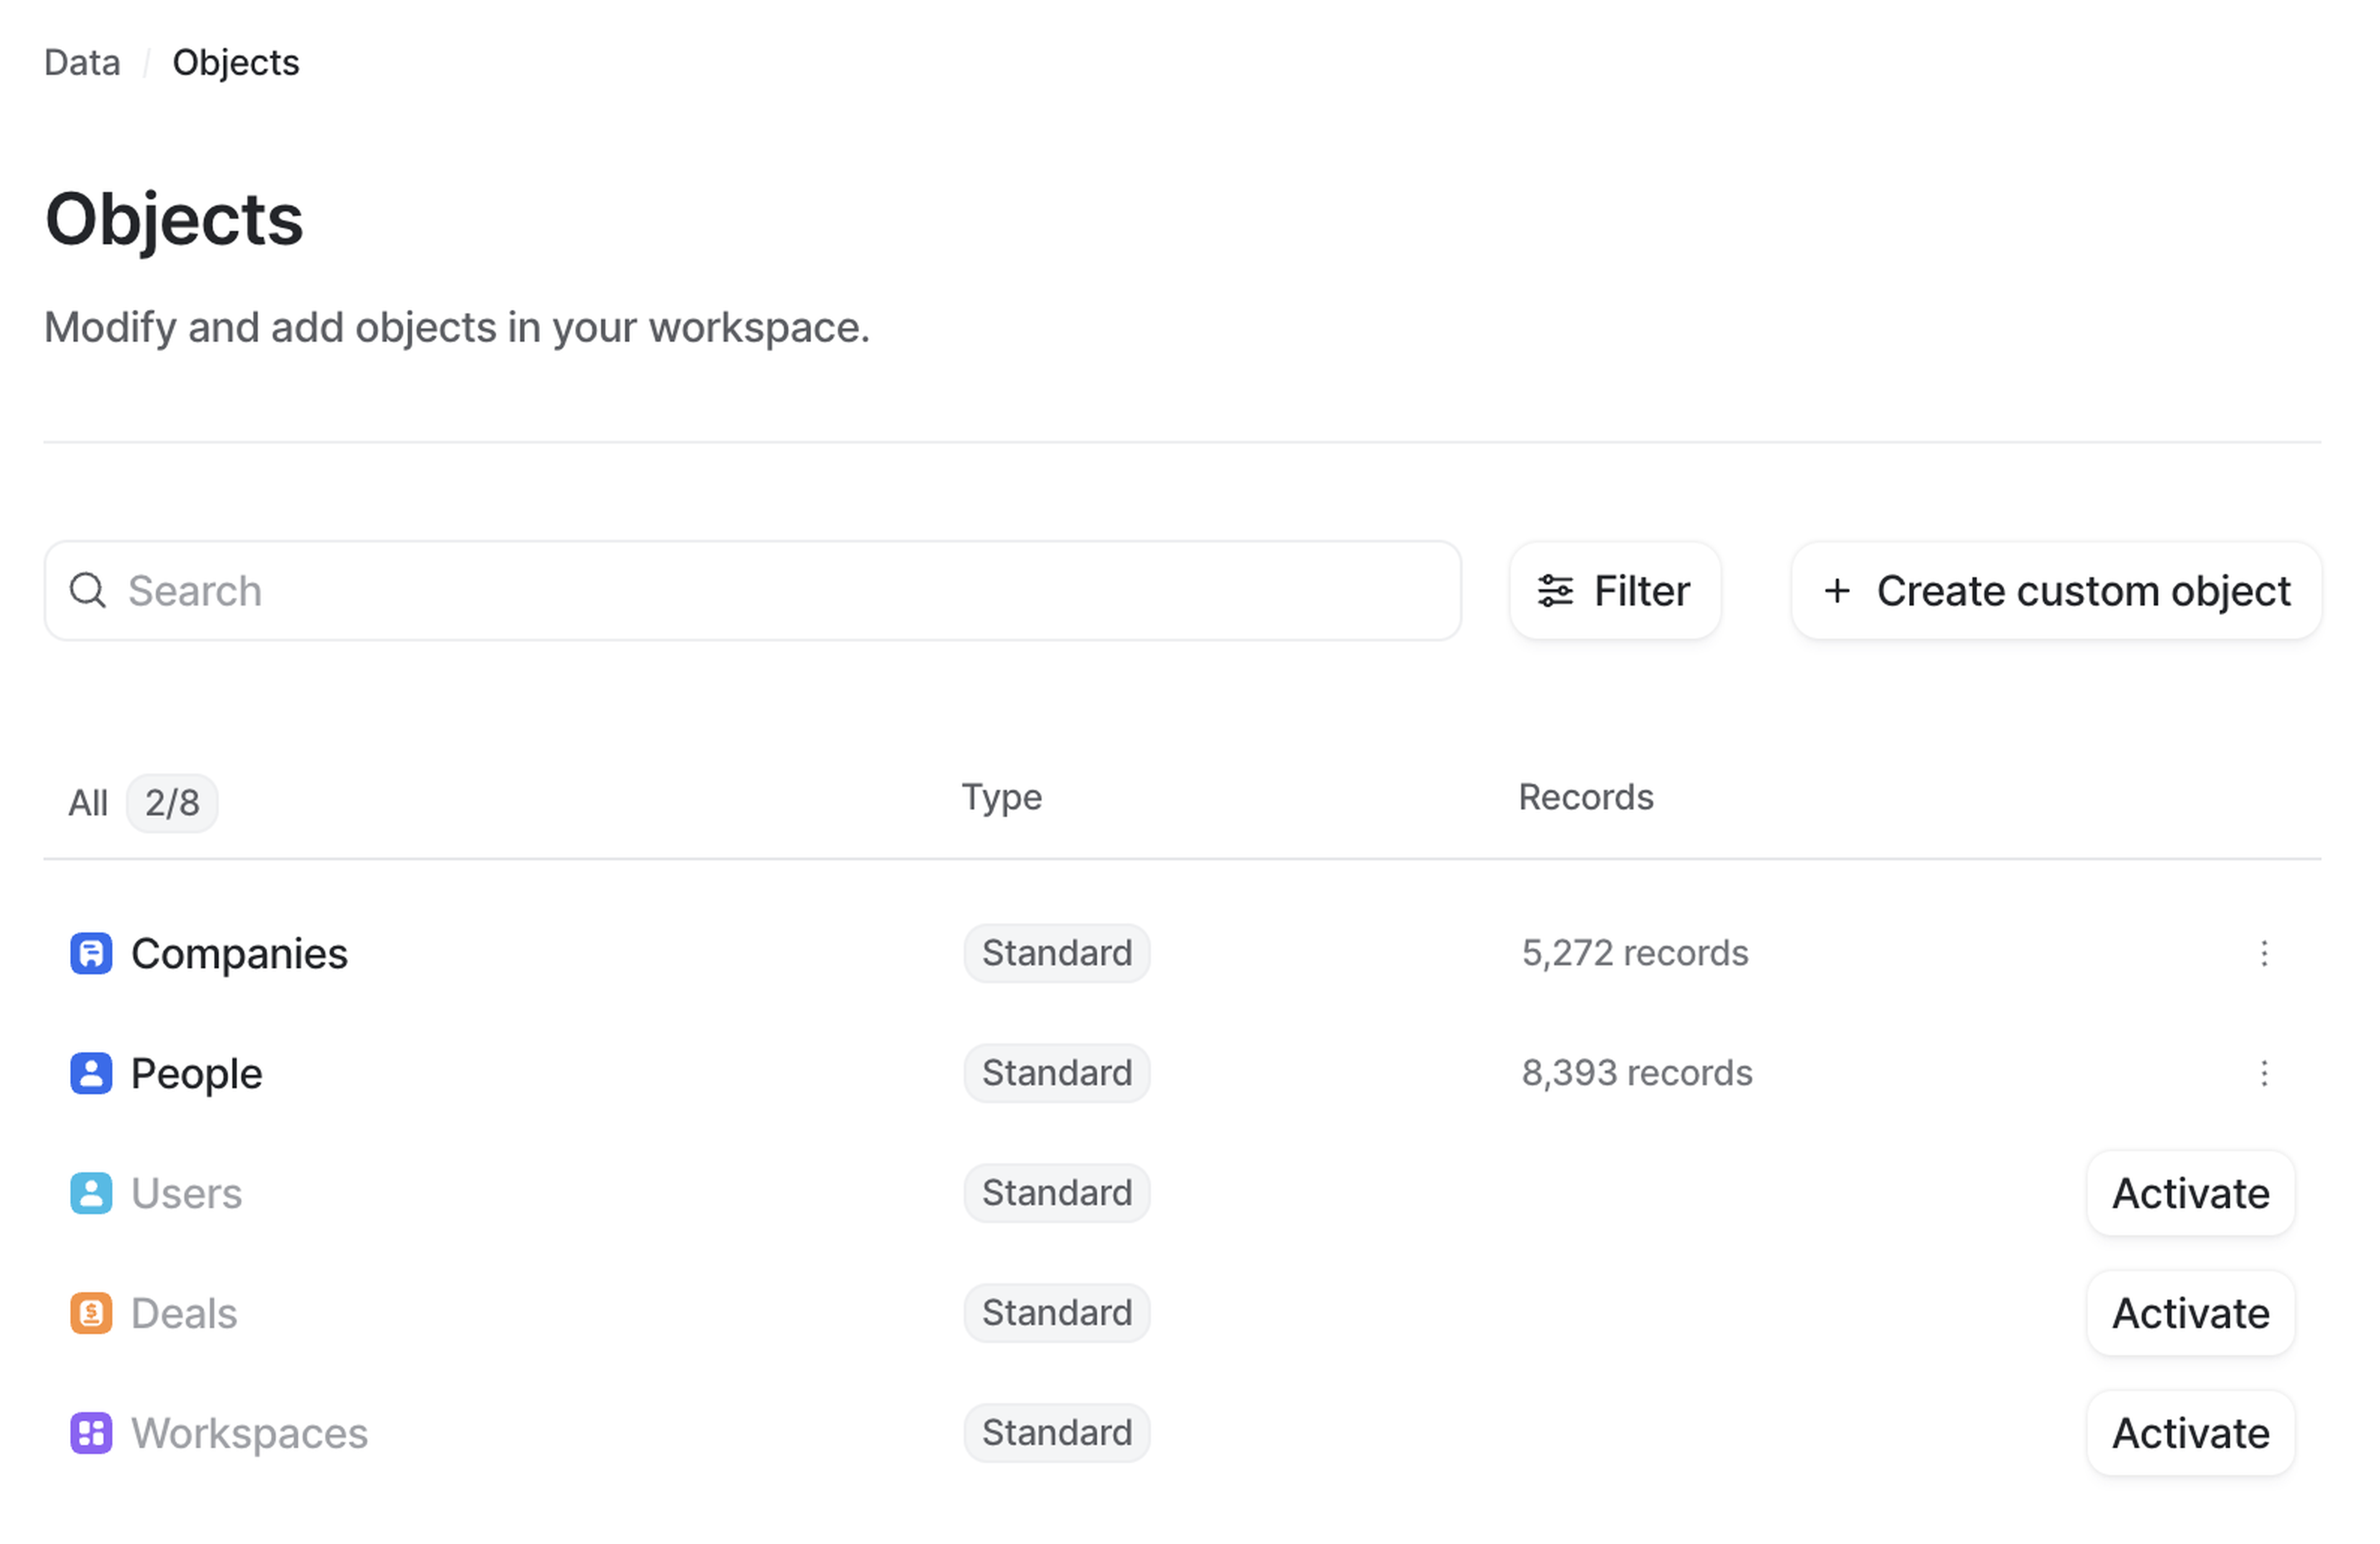Activate the Users object

point(2190,1193)
